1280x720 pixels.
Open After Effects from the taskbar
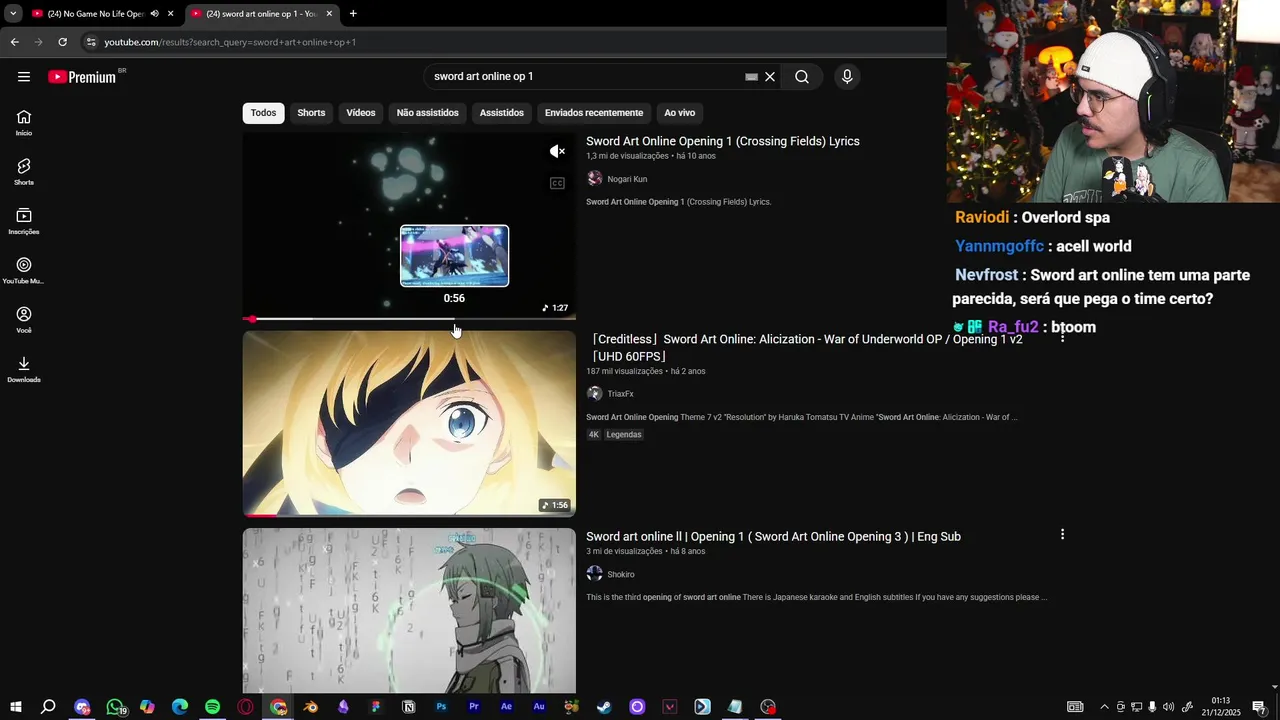click(x=507, y=707)
